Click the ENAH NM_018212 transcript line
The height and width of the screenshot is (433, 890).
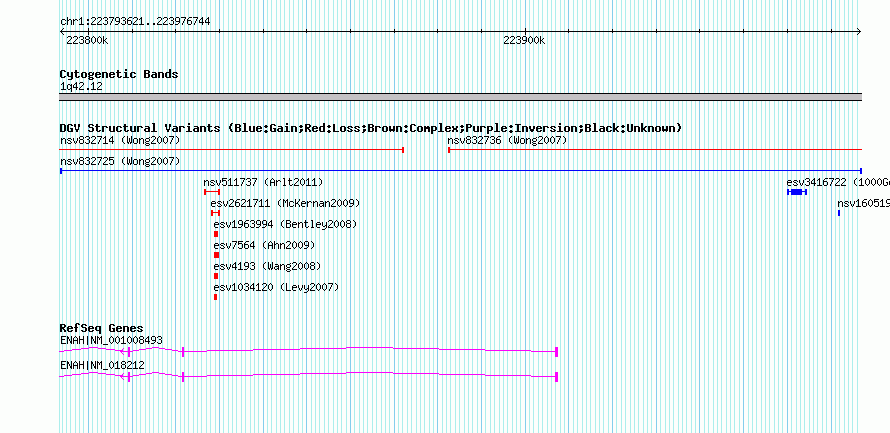[x=309, y=376]
